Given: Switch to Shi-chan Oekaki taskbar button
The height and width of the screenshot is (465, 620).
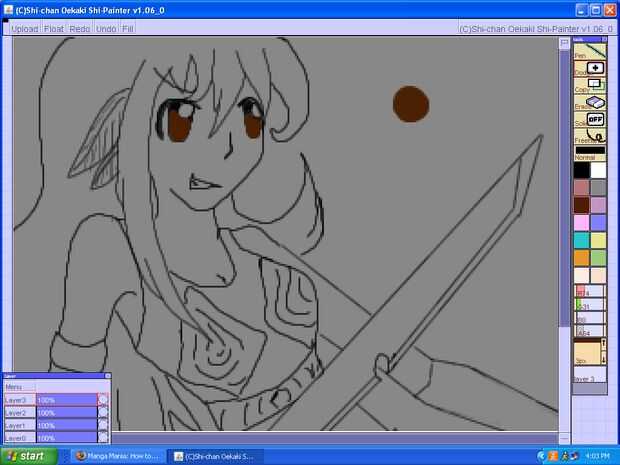Looking at the screenshot, I should point(215,456).
